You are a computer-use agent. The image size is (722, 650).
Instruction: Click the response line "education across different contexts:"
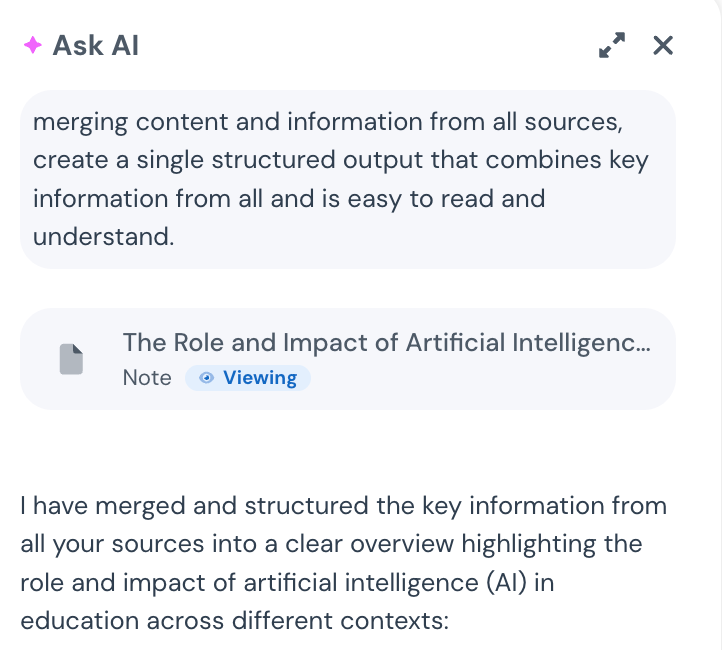click(x=232, y=620)
